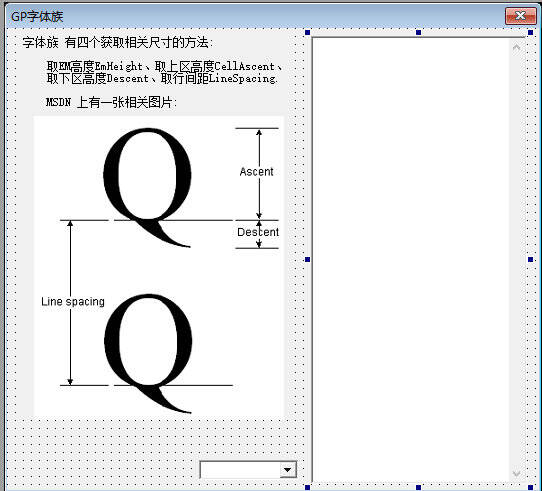
Task: Close the GP字体族 window
Action: pyautogui.click(x=521, y=16)
